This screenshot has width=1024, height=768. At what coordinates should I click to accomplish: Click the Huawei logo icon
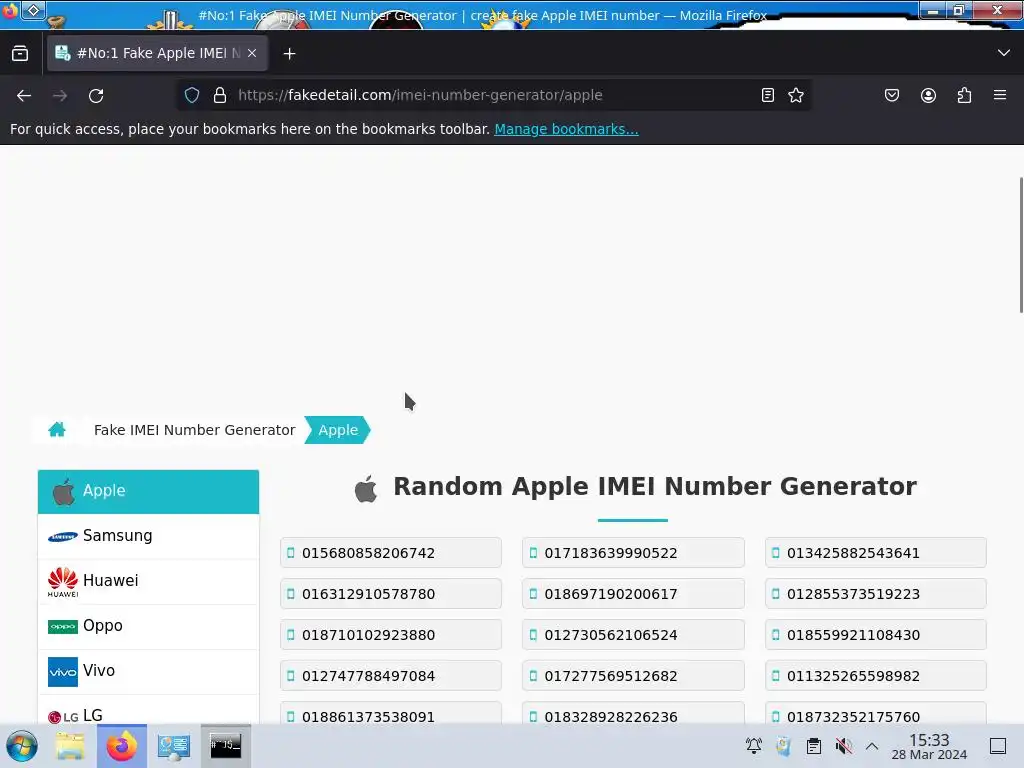[63, 581]
